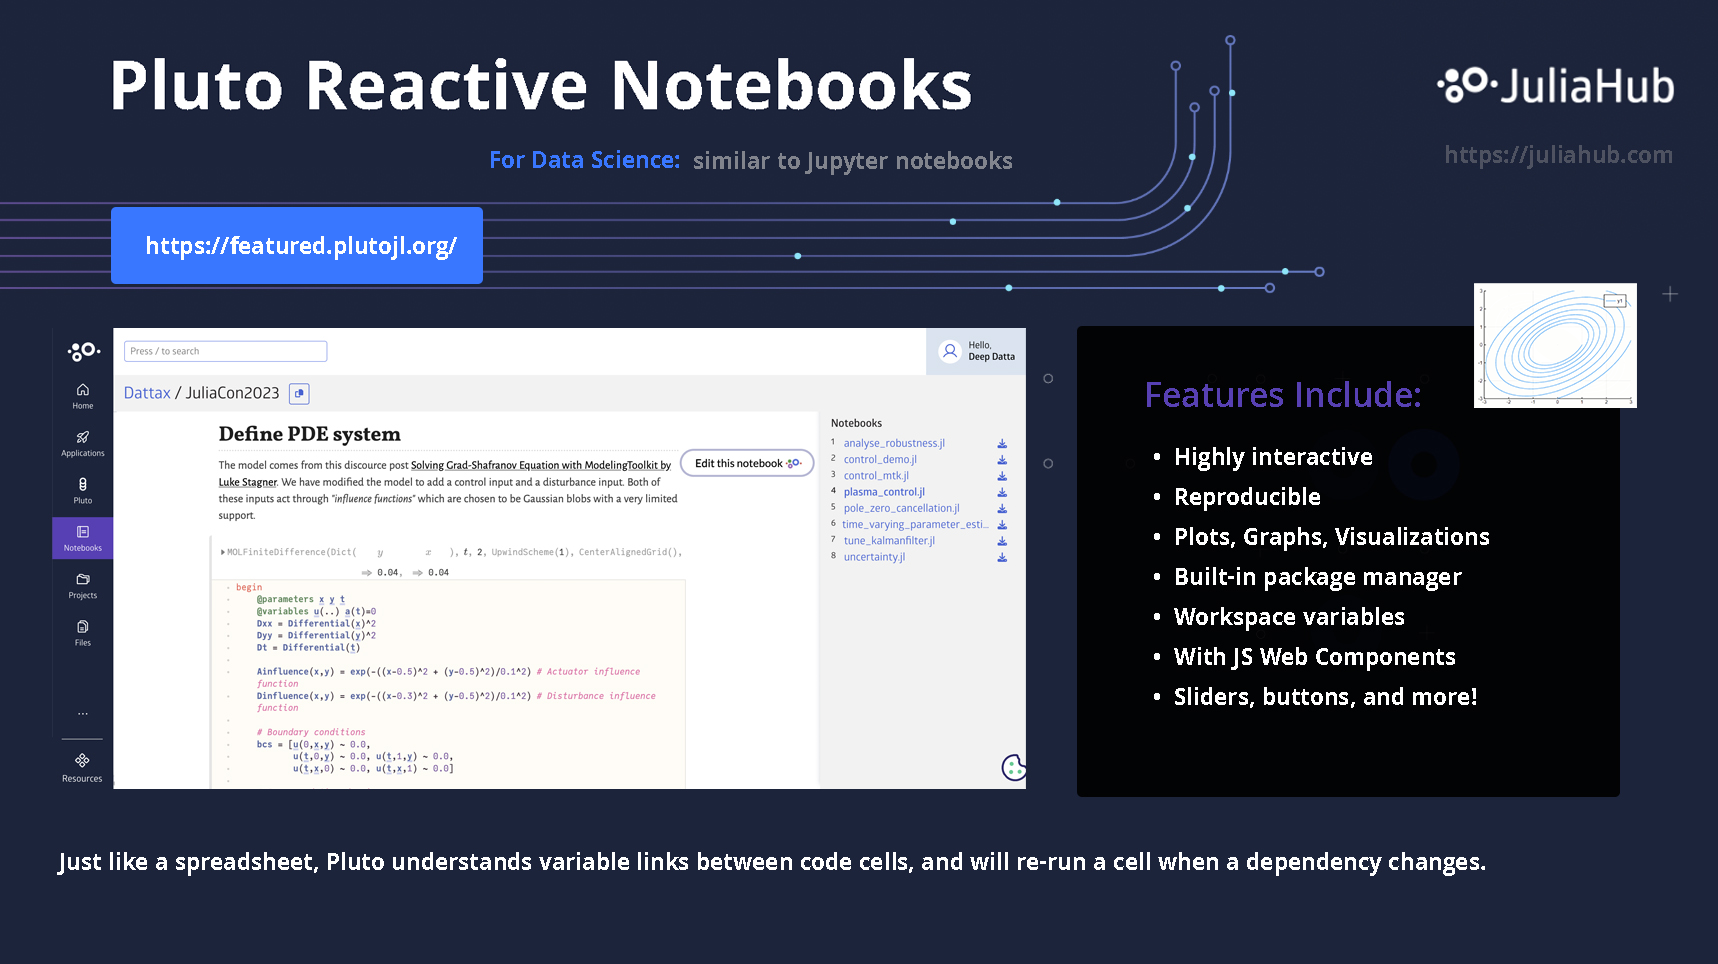Click the contour plot thumbnail
Viewport: 1718px width, 964px height.
point(1555,345)
